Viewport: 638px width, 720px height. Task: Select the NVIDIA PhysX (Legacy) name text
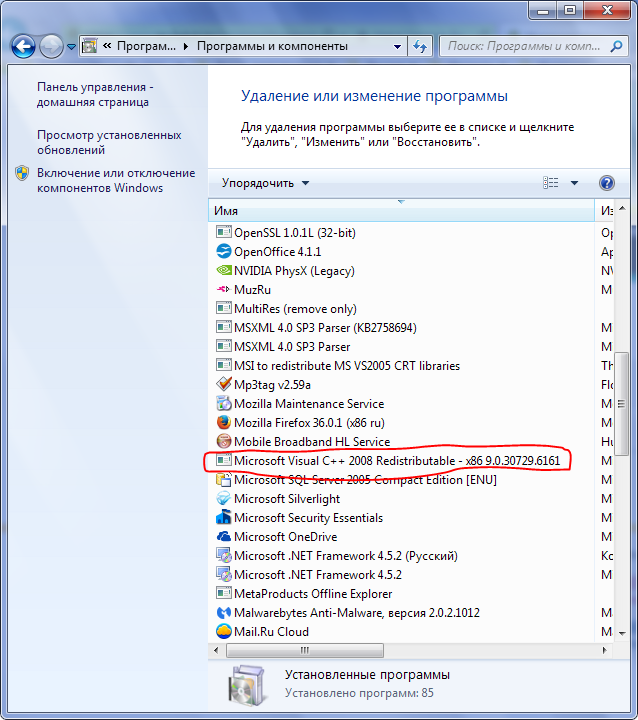pyautogui.click(x=294, y=271)
